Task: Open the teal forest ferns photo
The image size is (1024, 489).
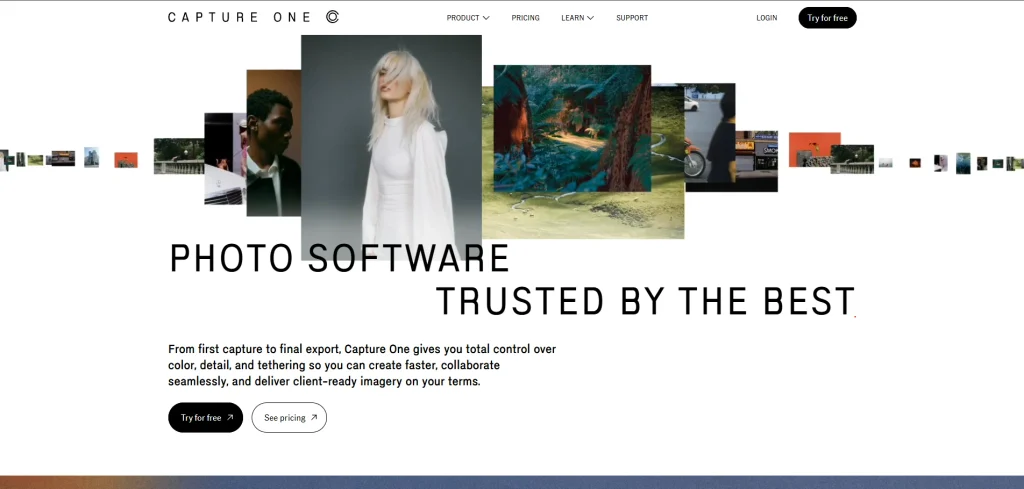Action: 572,128
